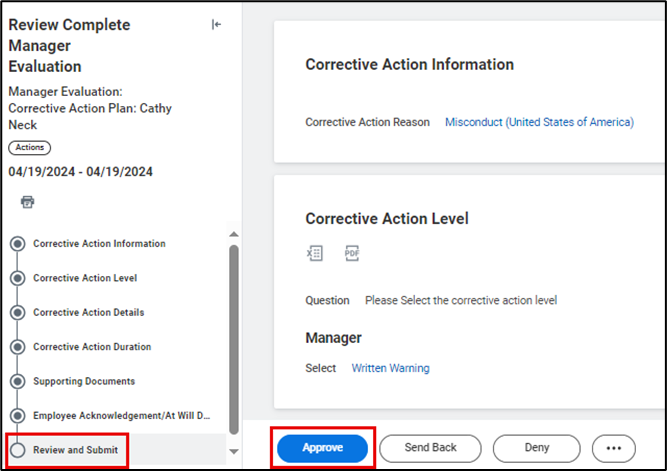The height and width of the screenshot is (471, 667).
Task: Navigate to Corrective Action Duration step
Action: point(92,347)
